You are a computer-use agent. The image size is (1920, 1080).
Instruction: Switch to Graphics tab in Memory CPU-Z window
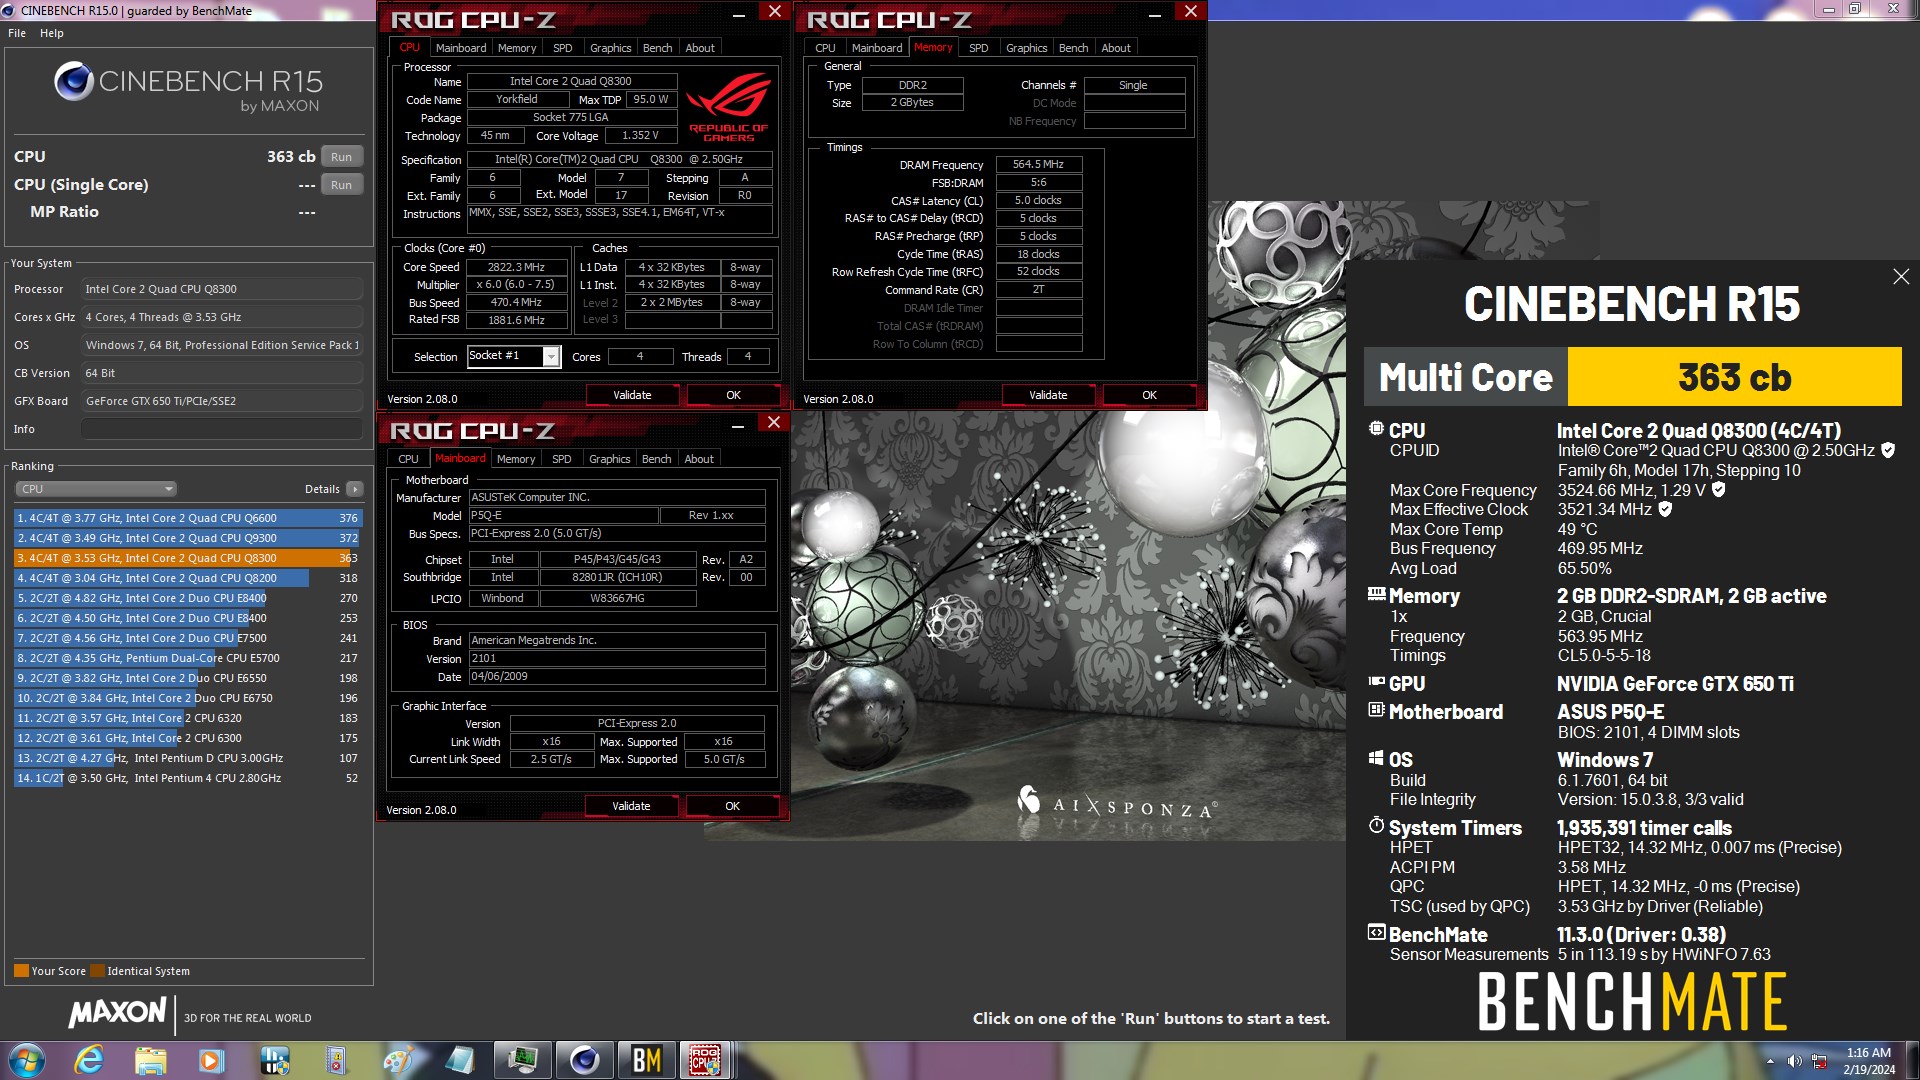tap(1027, 48)
